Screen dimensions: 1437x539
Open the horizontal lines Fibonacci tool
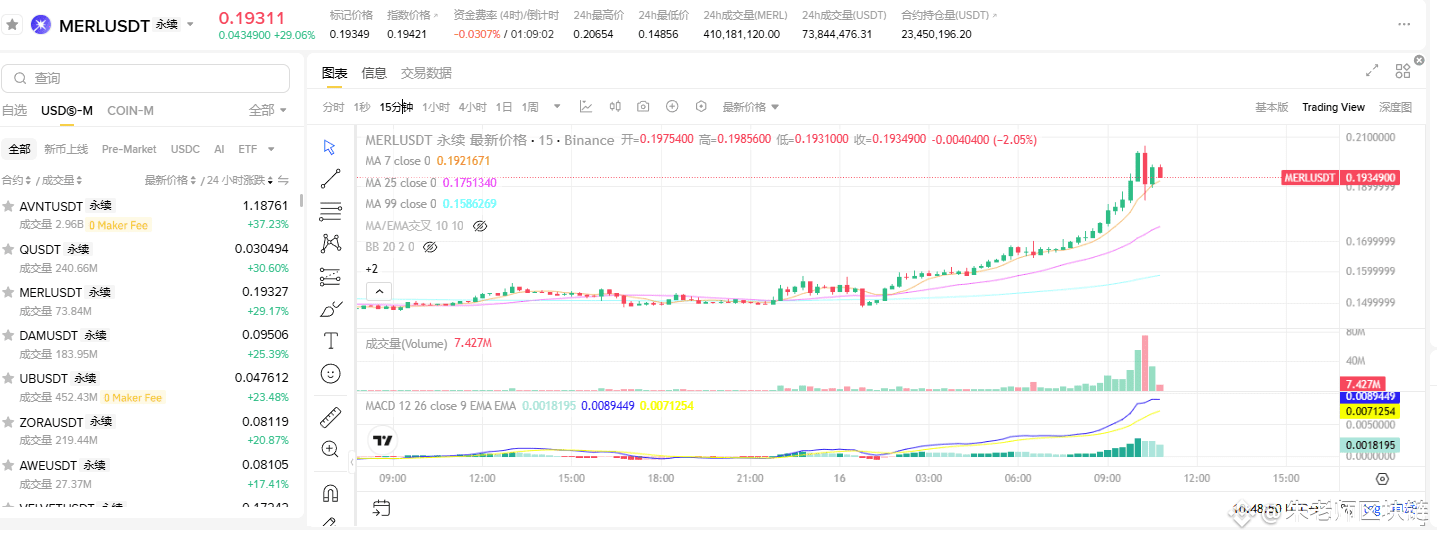[x=330, y=211]
